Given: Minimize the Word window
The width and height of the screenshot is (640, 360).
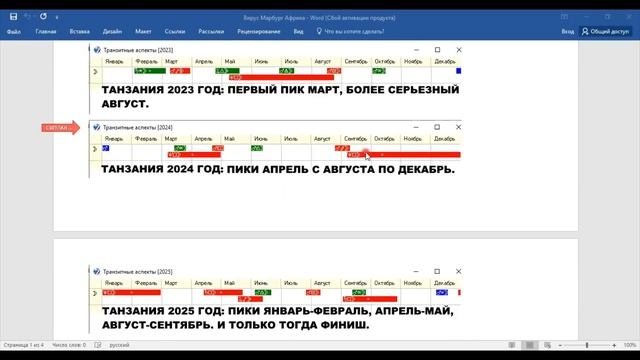Looking at the screenshot, I should [x=587, y=17].
